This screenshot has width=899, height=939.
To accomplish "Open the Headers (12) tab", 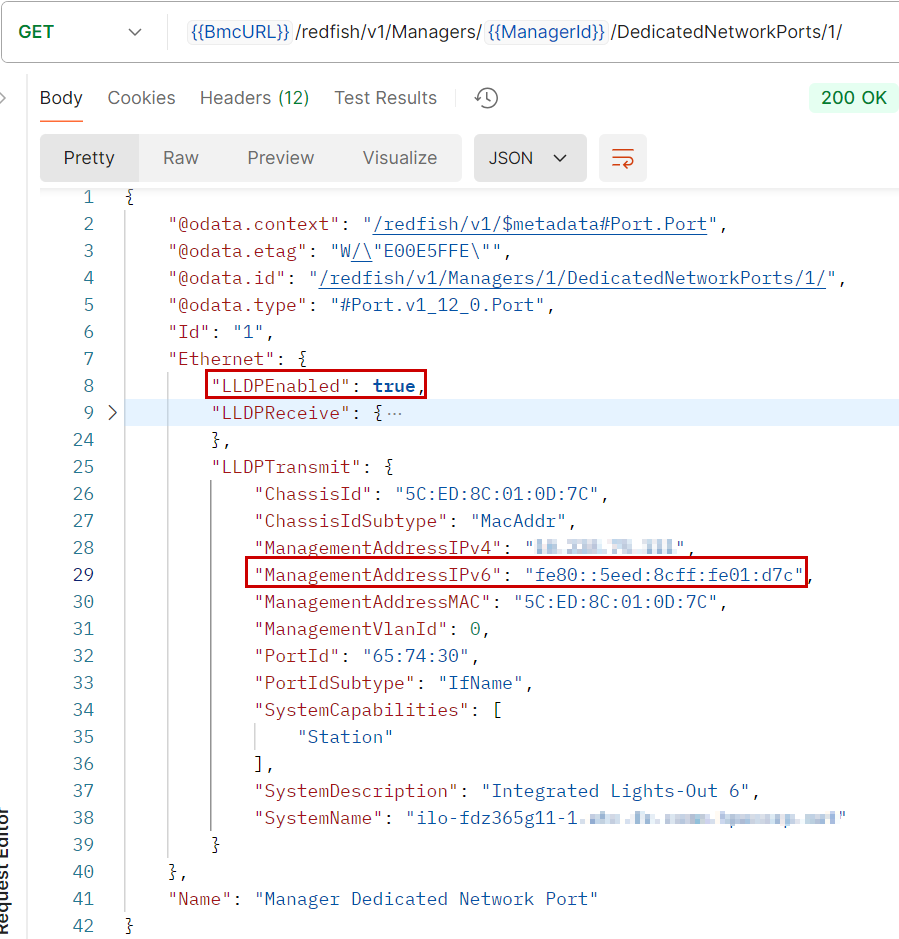I will 255,98.
